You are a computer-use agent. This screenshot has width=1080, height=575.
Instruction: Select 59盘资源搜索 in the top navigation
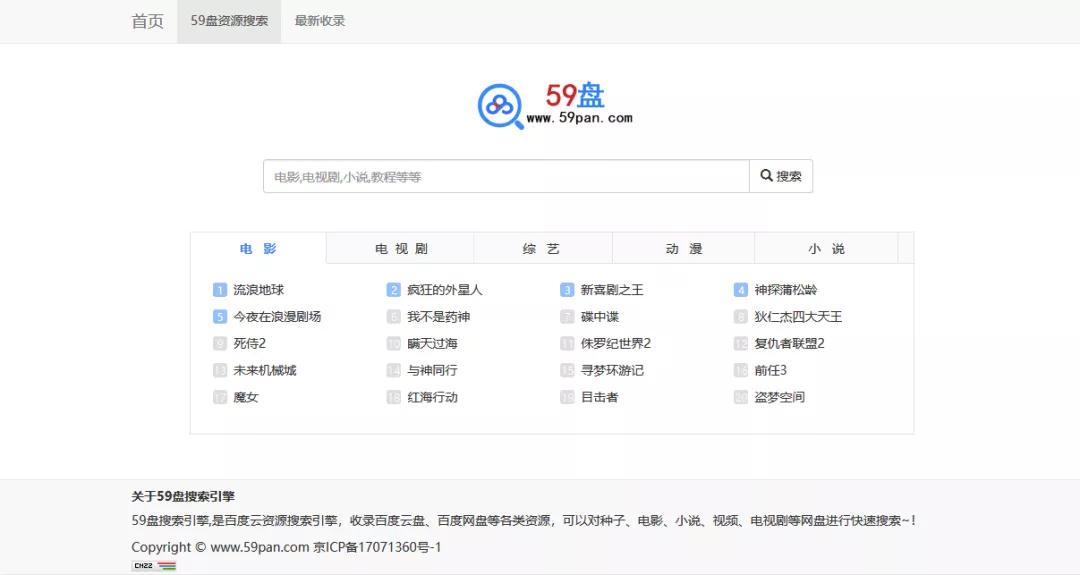[x=229, y=21]
